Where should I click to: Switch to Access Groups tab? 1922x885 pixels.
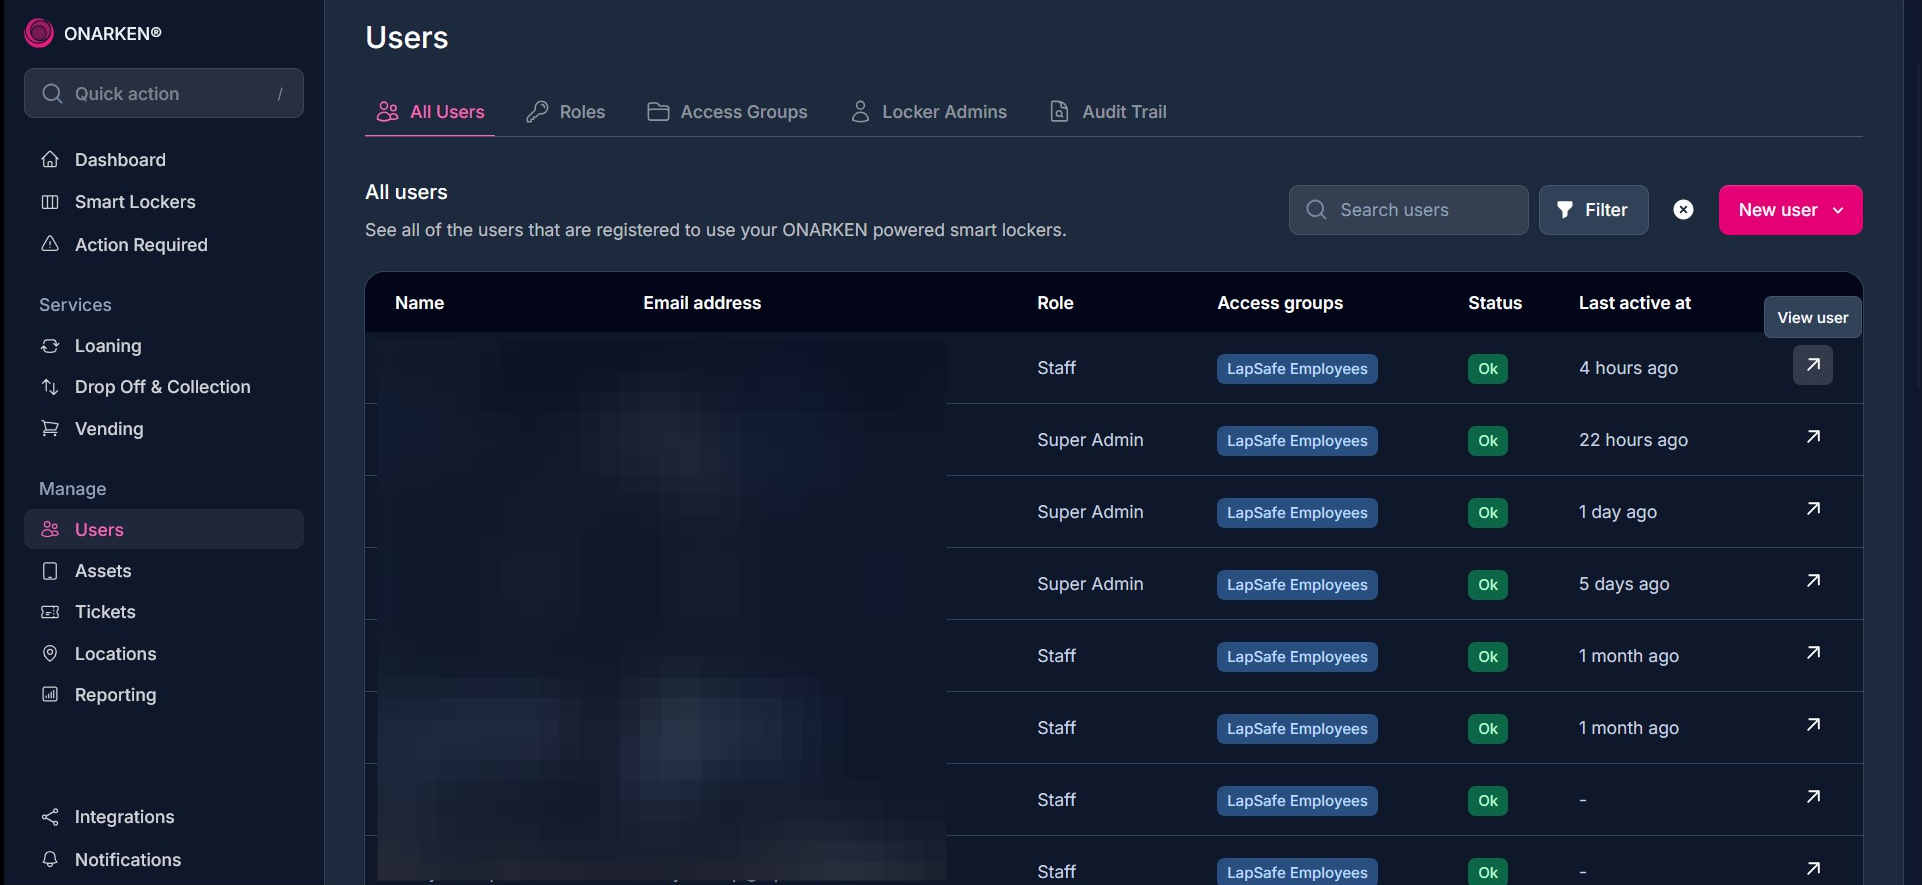[728, 112]
